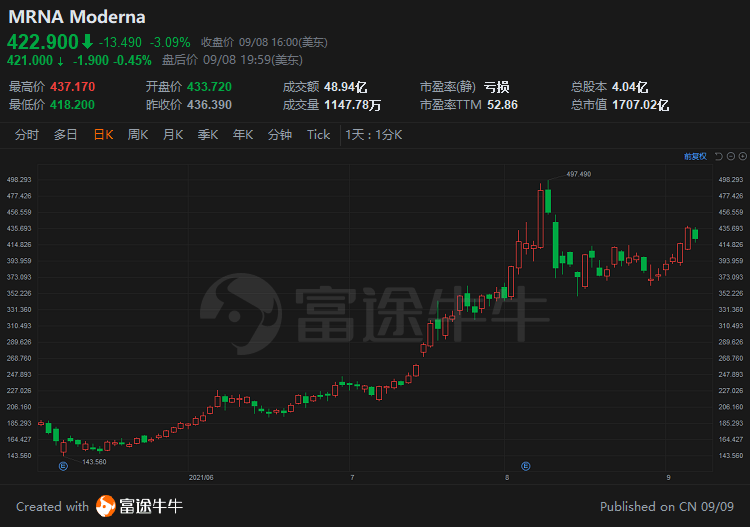Click the tall green candle after the 497.490 peak

point(555,245)
